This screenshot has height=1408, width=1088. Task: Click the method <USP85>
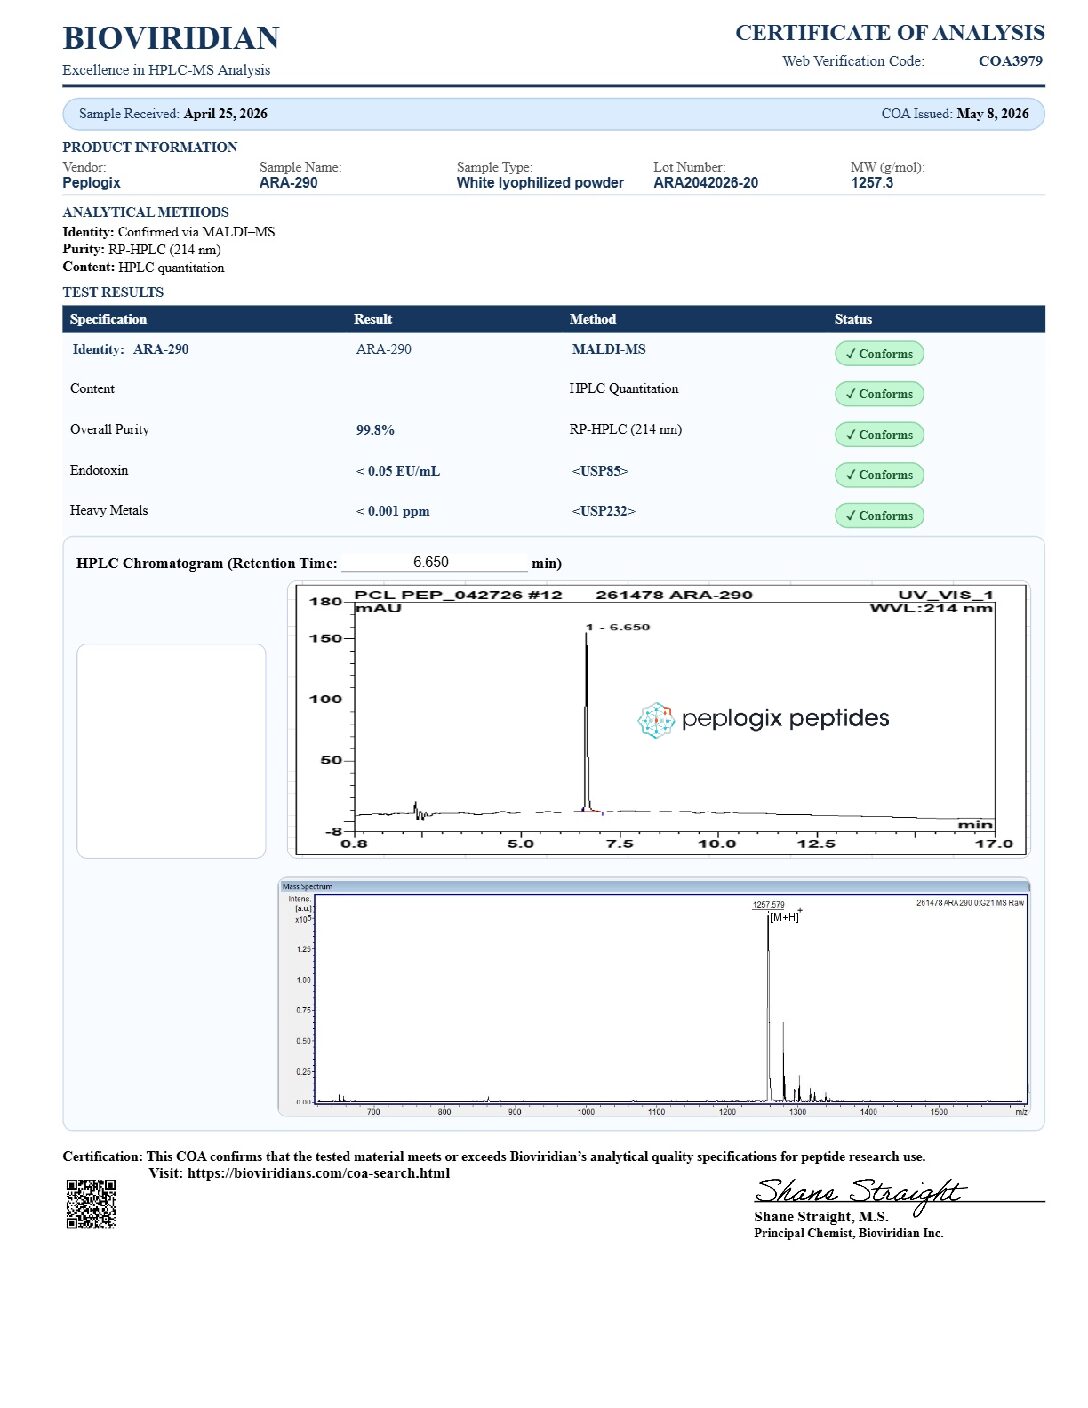(600, 471)
